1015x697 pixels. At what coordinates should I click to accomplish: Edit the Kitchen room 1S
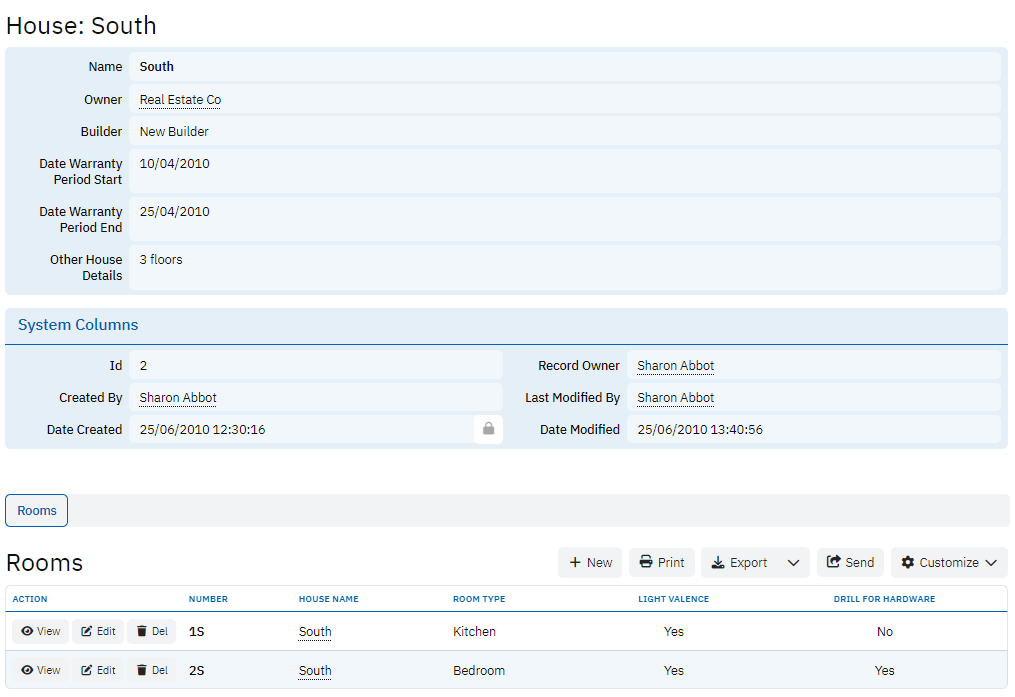[x=98, y=631]
